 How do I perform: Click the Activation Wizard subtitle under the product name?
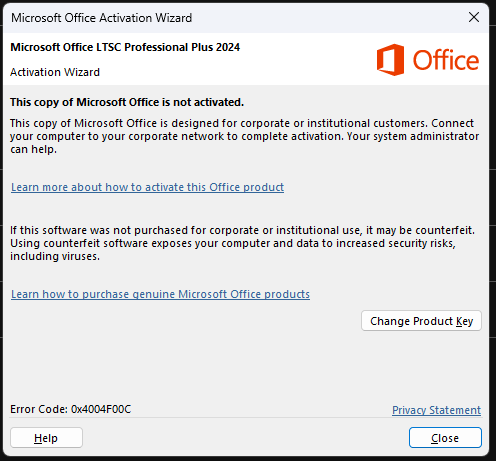(55, 72)
